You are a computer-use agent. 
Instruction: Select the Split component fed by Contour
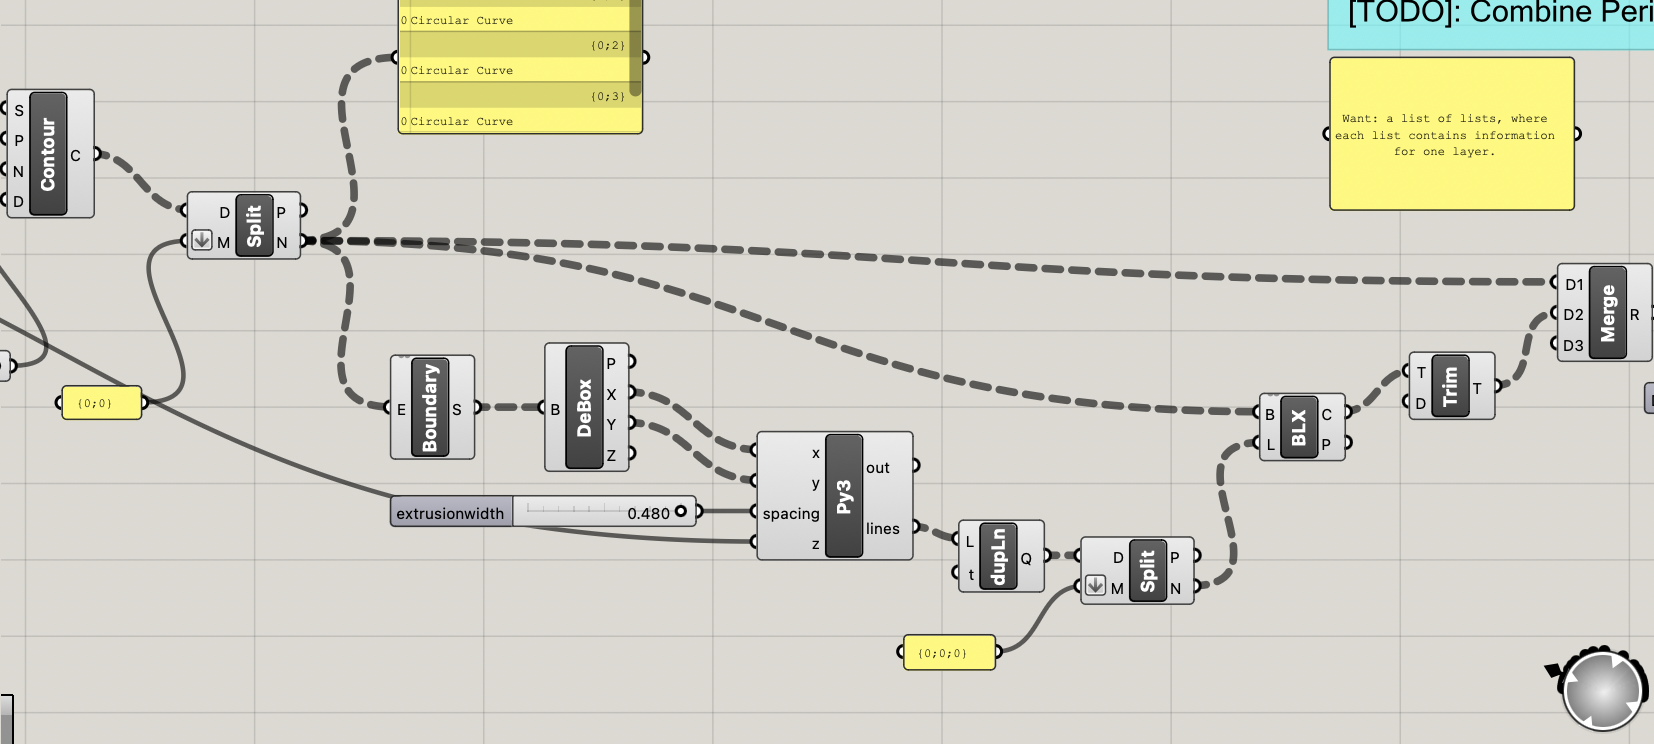pyautogui.click(x=254, y=226)
